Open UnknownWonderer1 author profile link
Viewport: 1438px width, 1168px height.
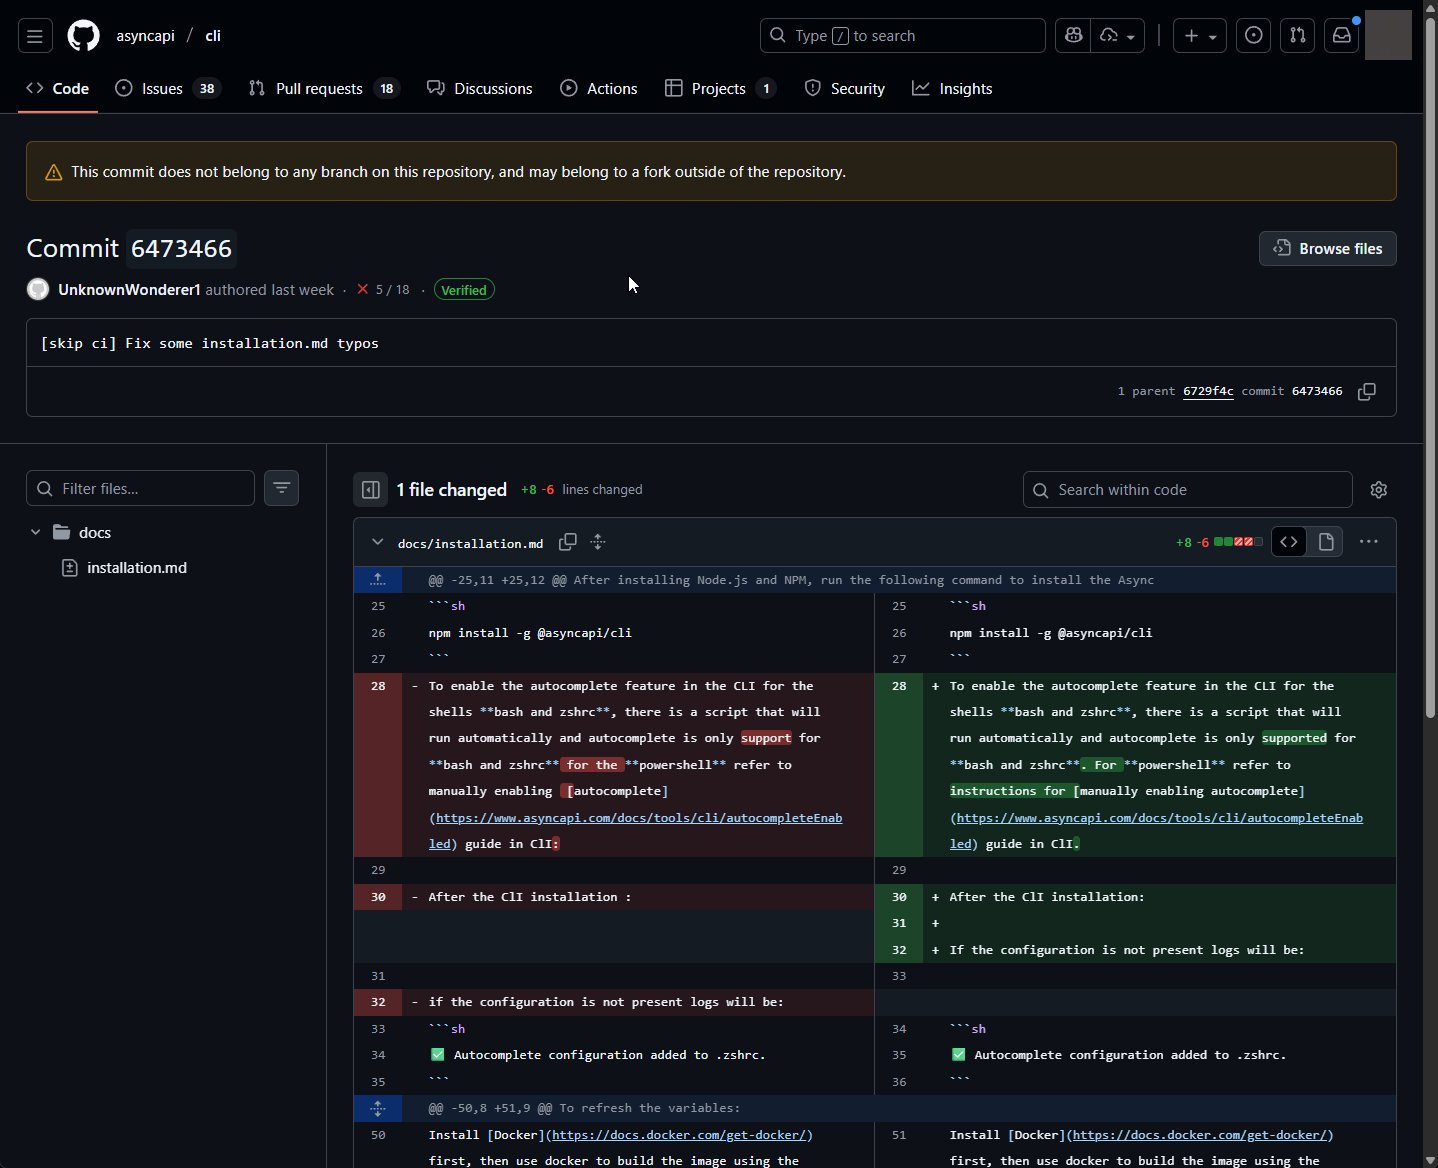coord(130,290)
